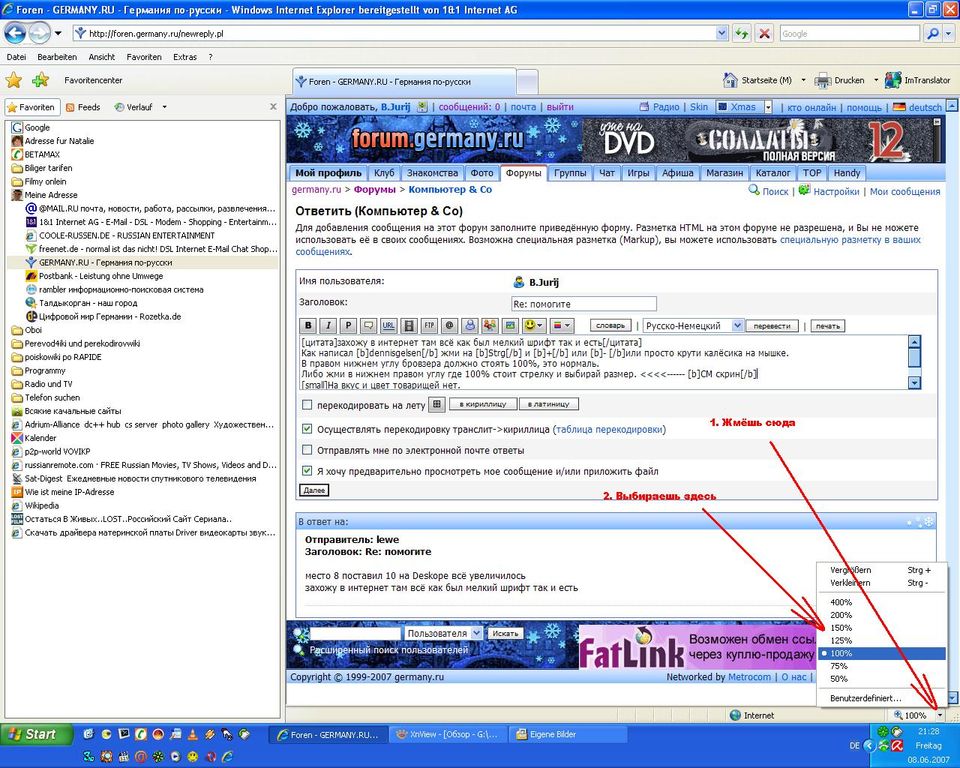This screenshot has width=960, height=768.
Task: Open the Ansicht menu
Action: click(x=102, y=57)
